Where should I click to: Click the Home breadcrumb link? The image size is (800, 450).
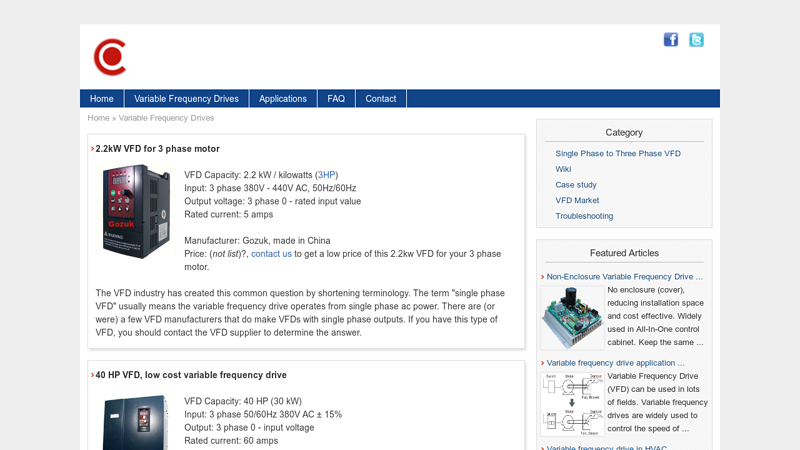pos(98,118)
